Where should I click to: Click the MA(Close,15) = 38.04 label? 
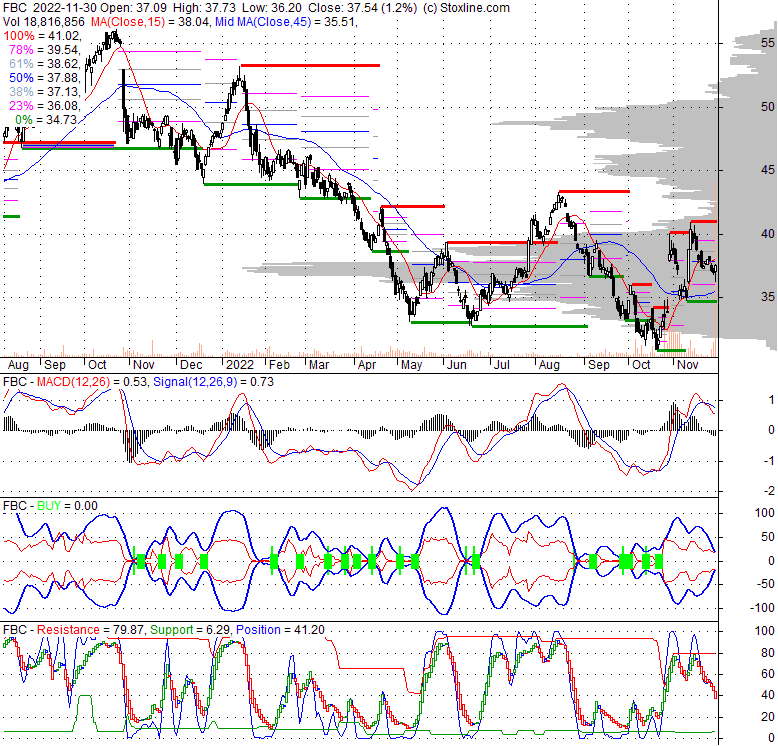coord(150,22)
